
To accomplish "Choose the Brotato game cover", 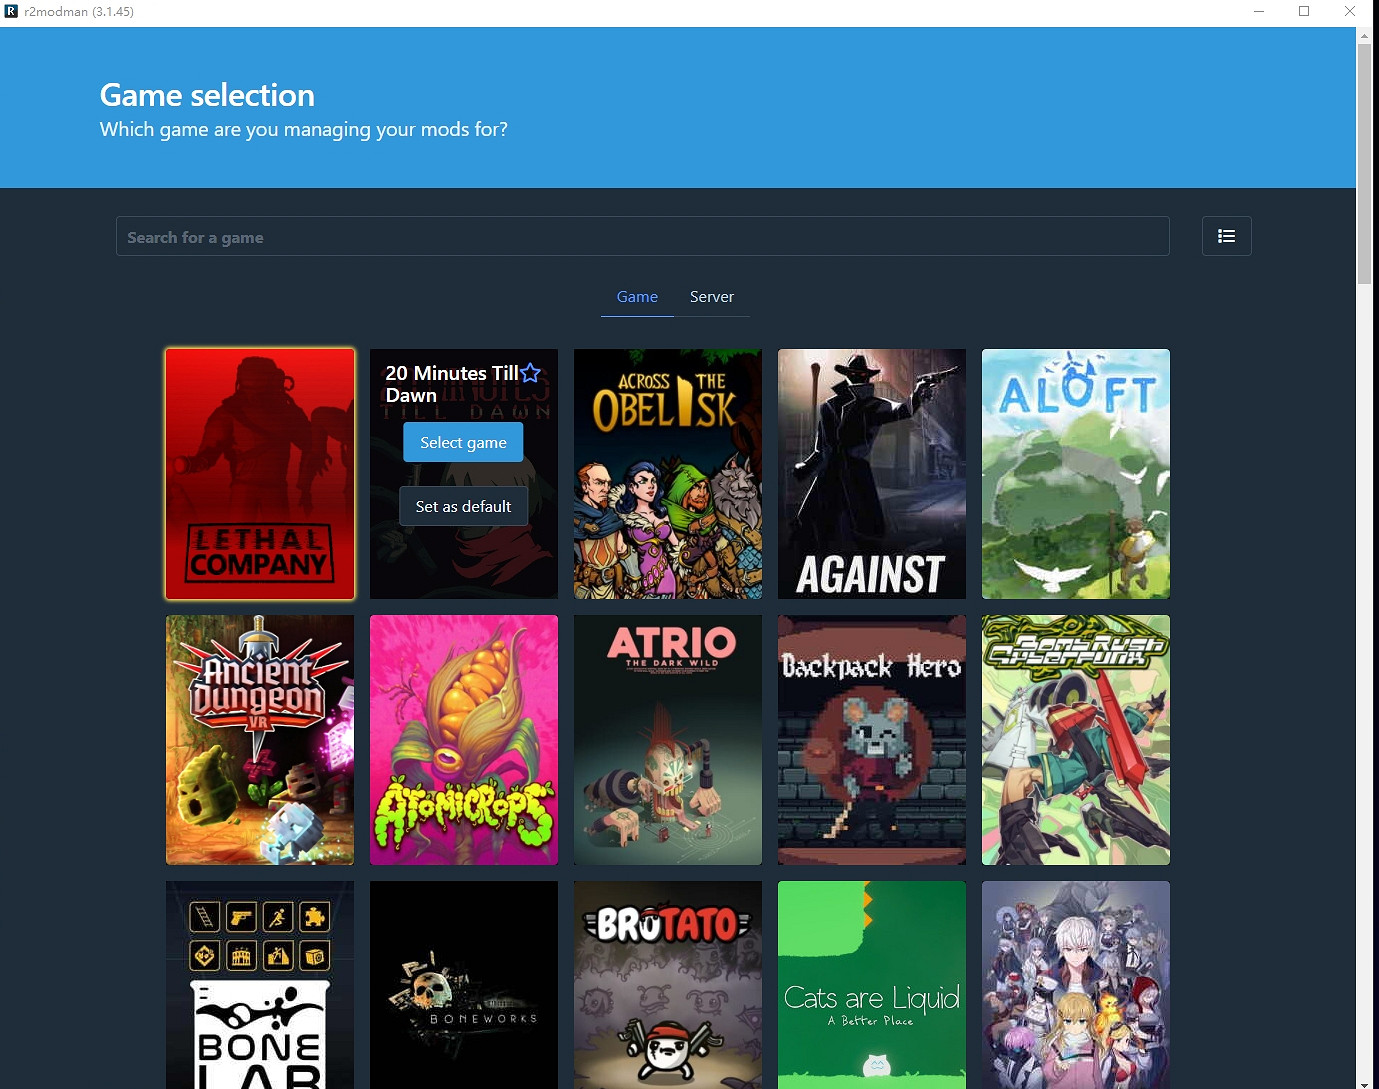I will (668, 984).
